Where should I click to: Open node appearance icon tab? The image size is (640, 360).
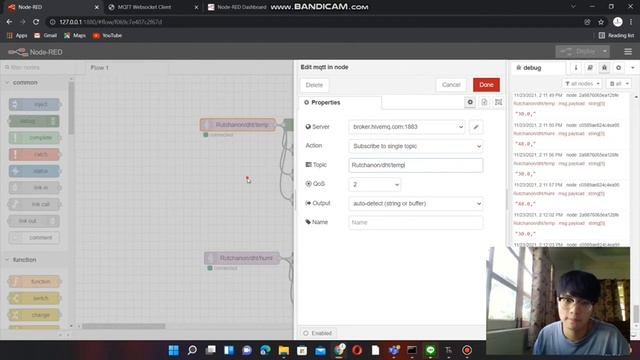pyautogui.click(x=498, y=102)
